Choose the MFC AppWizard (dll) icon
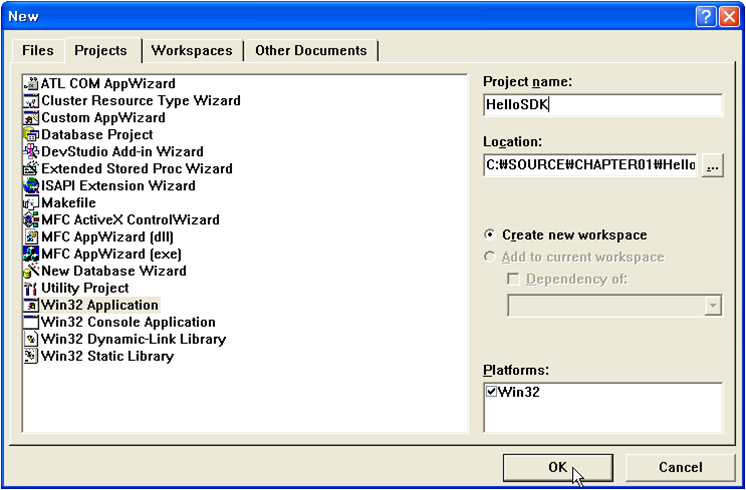The height and width of the screenshot is (490, 746). pos(31,237)
